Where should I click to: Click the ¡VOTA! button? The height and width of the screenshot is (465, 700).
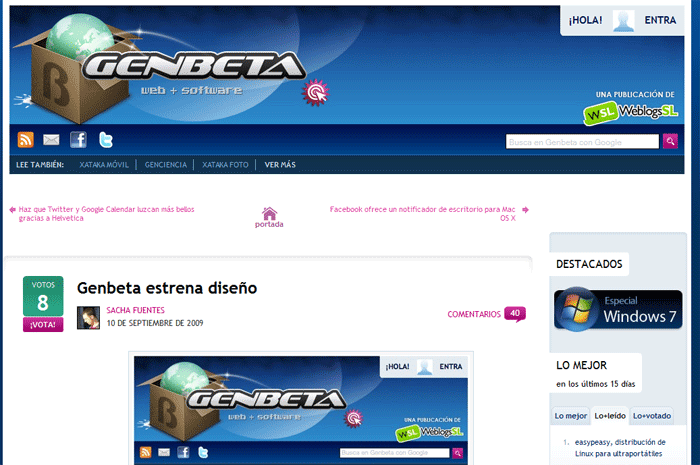tap(43, 324)
